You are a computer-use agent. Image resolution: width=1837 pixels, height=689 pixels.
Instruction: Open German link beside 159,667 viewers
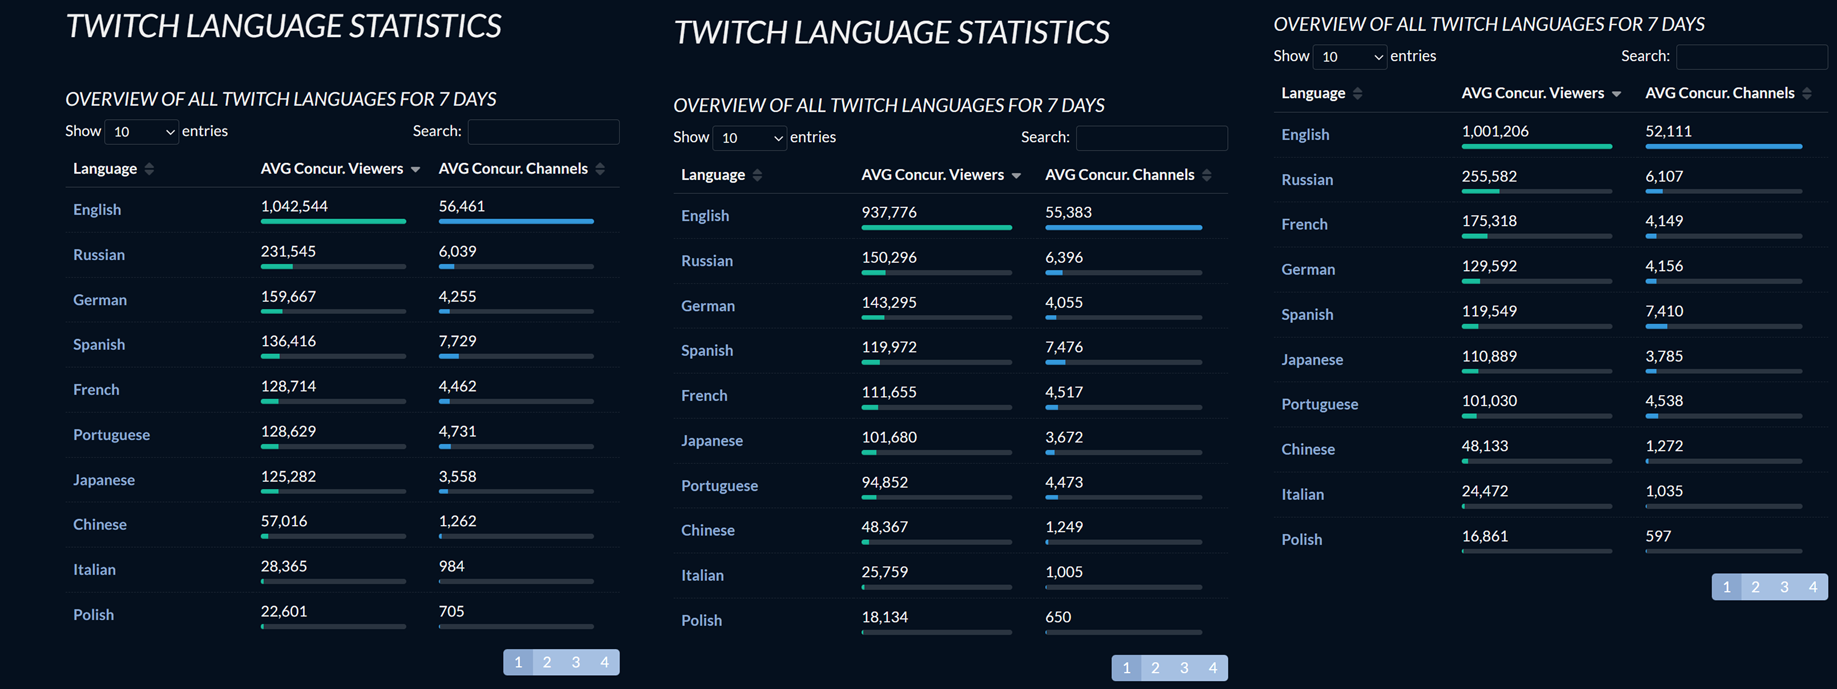click(100, 299)
